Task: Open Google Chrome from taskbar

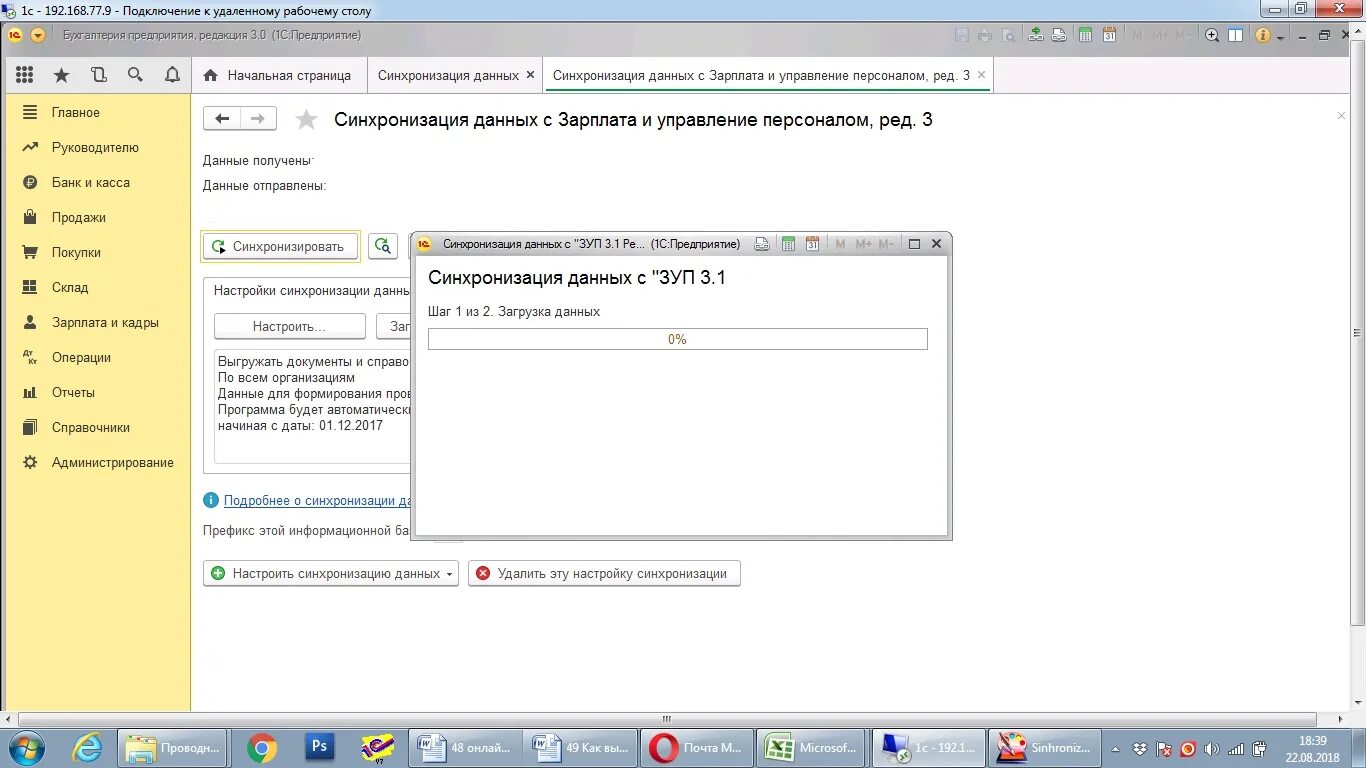Action: [x=262, y=747]
